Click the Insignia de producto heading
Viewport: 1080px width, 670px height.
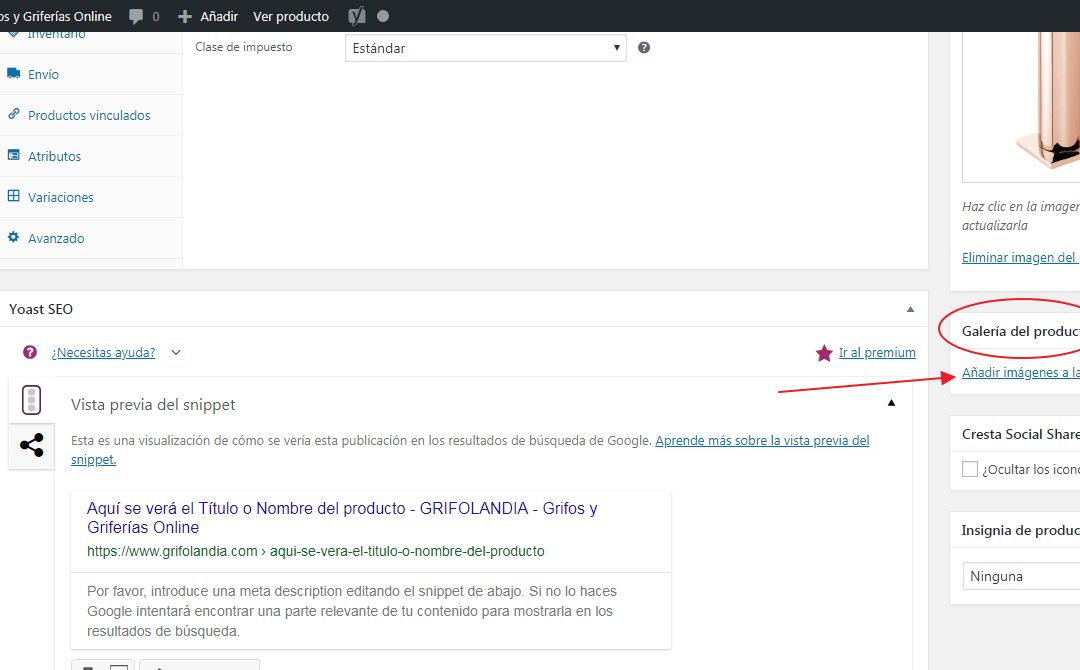[x=1021, y=530]
